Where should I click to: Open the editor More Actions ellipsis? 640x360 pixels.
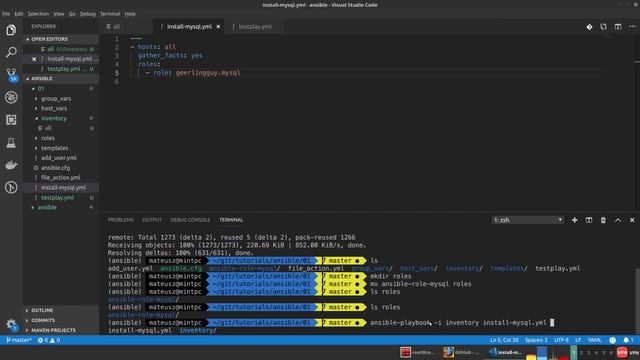pos(632,27)
